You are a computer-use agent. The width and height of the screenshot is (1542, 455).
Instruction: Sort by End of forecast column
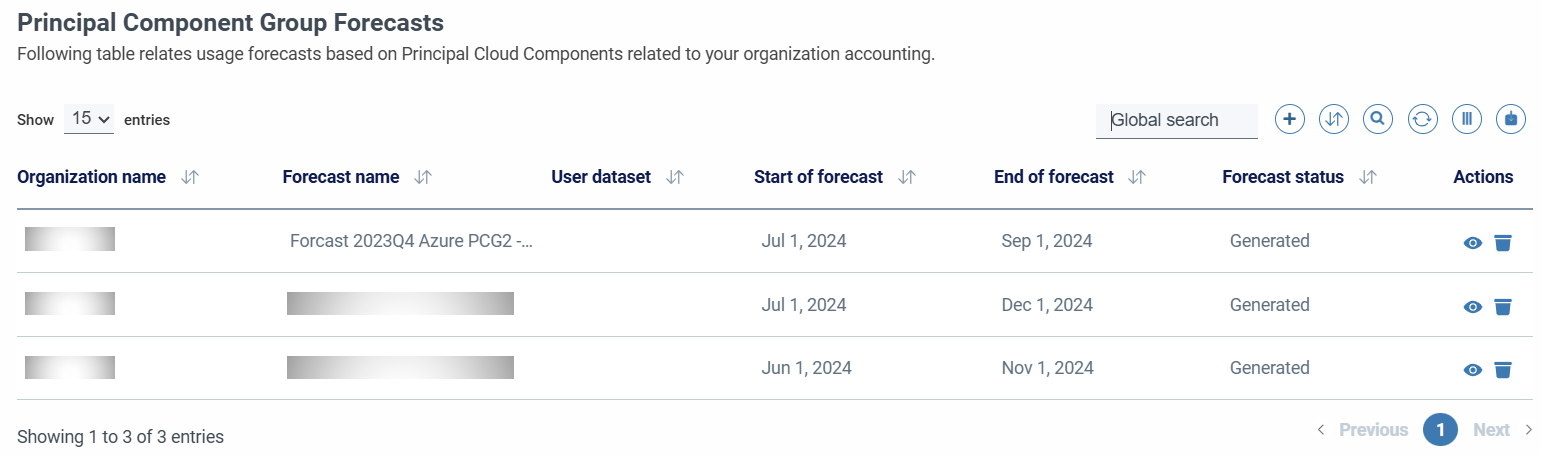[x=1137, y=177]
